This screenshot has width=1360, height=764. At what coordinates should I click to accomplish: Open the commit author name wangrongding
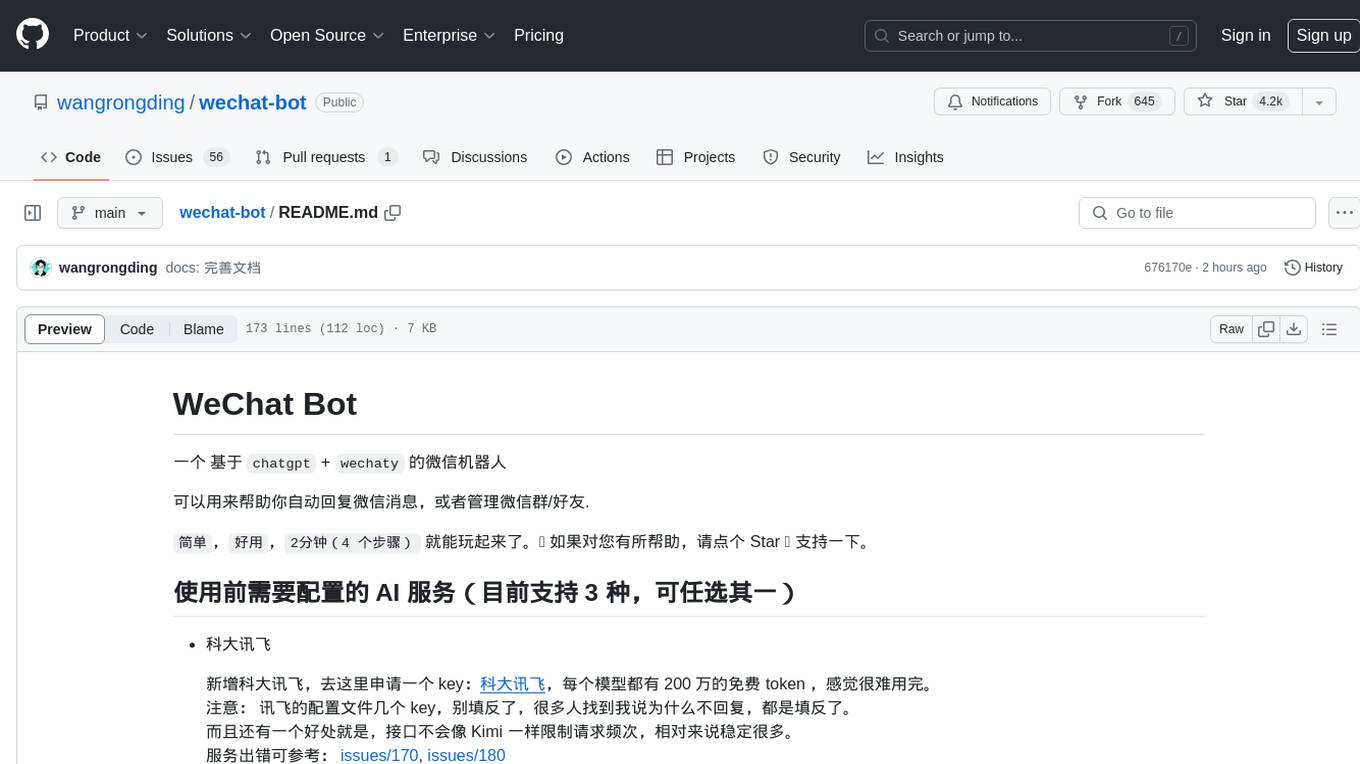[108, 268]
